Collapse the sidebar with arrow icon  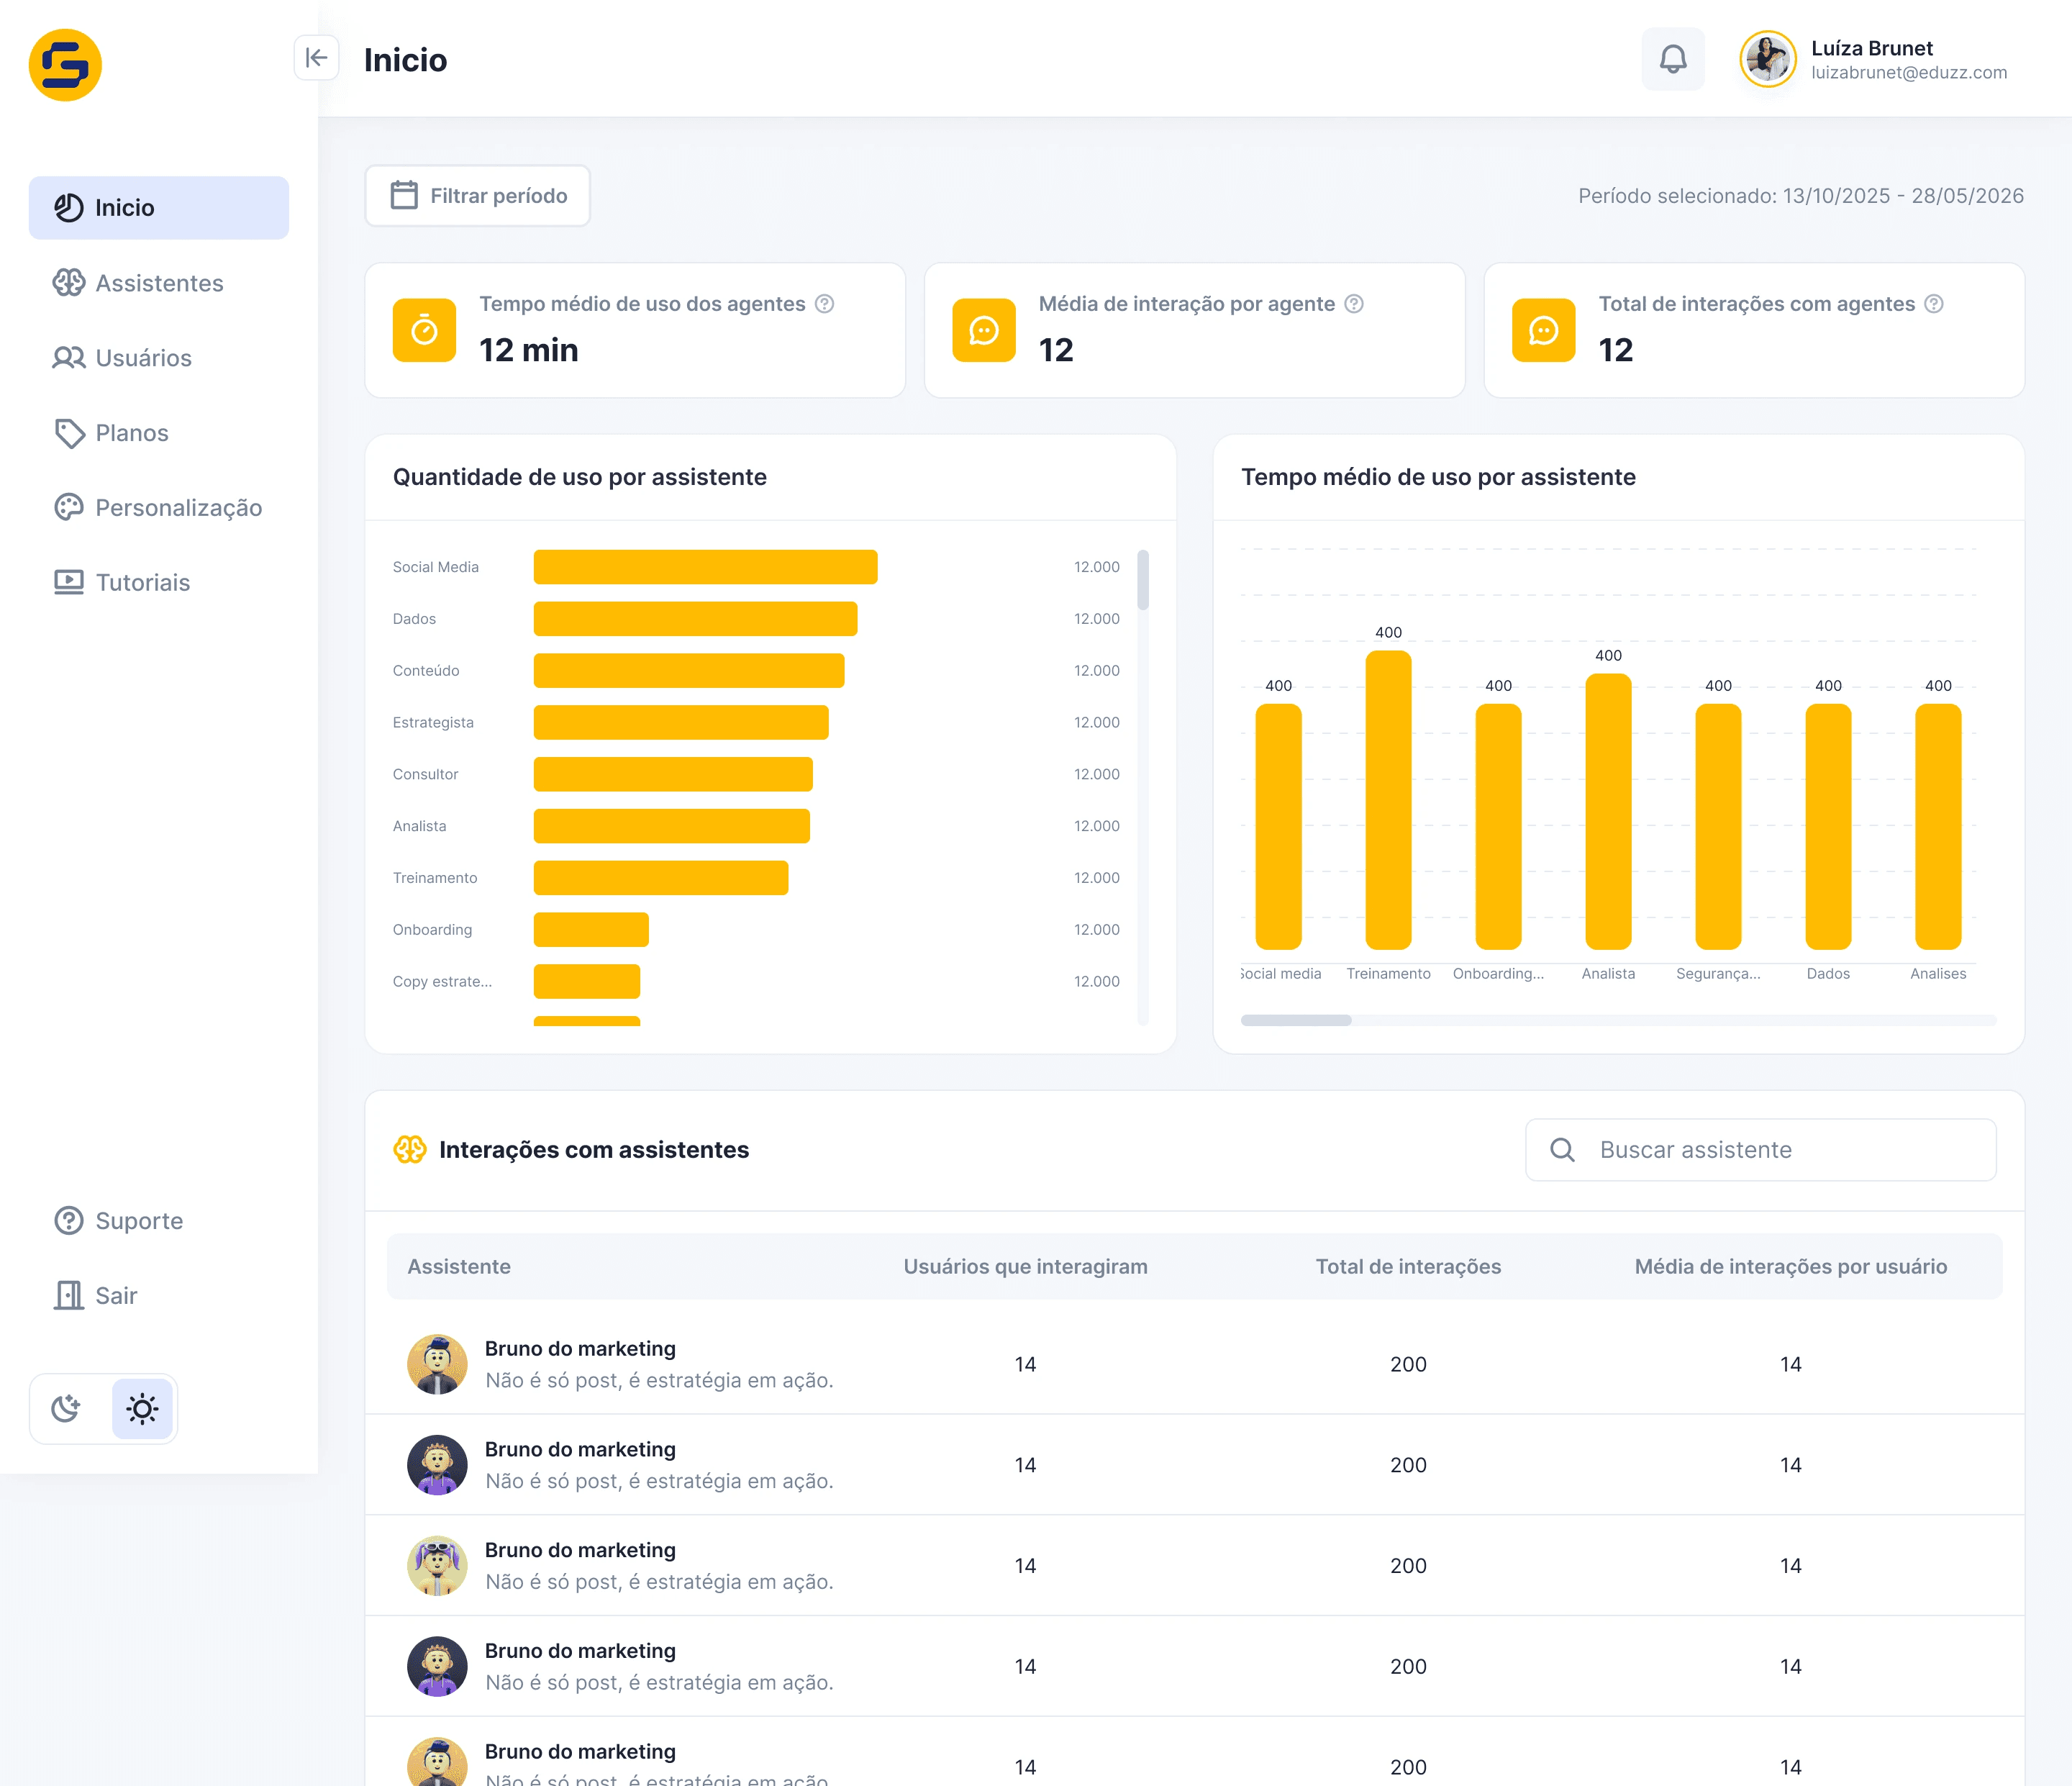[x=316, y=58]
